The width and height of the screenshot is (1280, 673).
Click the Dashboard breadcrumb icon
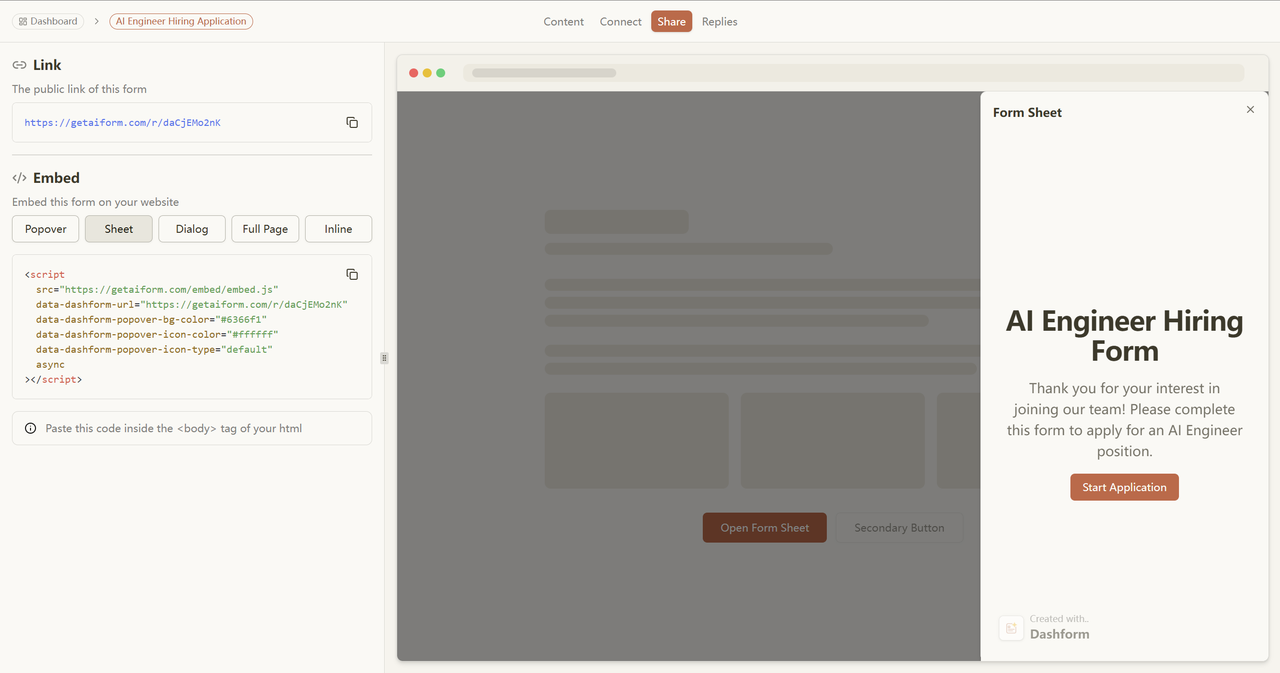[23, 21]
